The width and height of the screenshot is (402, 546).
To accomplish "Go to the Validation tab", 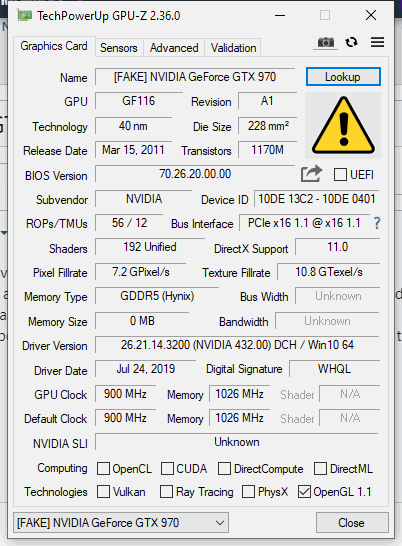I will [x=233, y=48].
